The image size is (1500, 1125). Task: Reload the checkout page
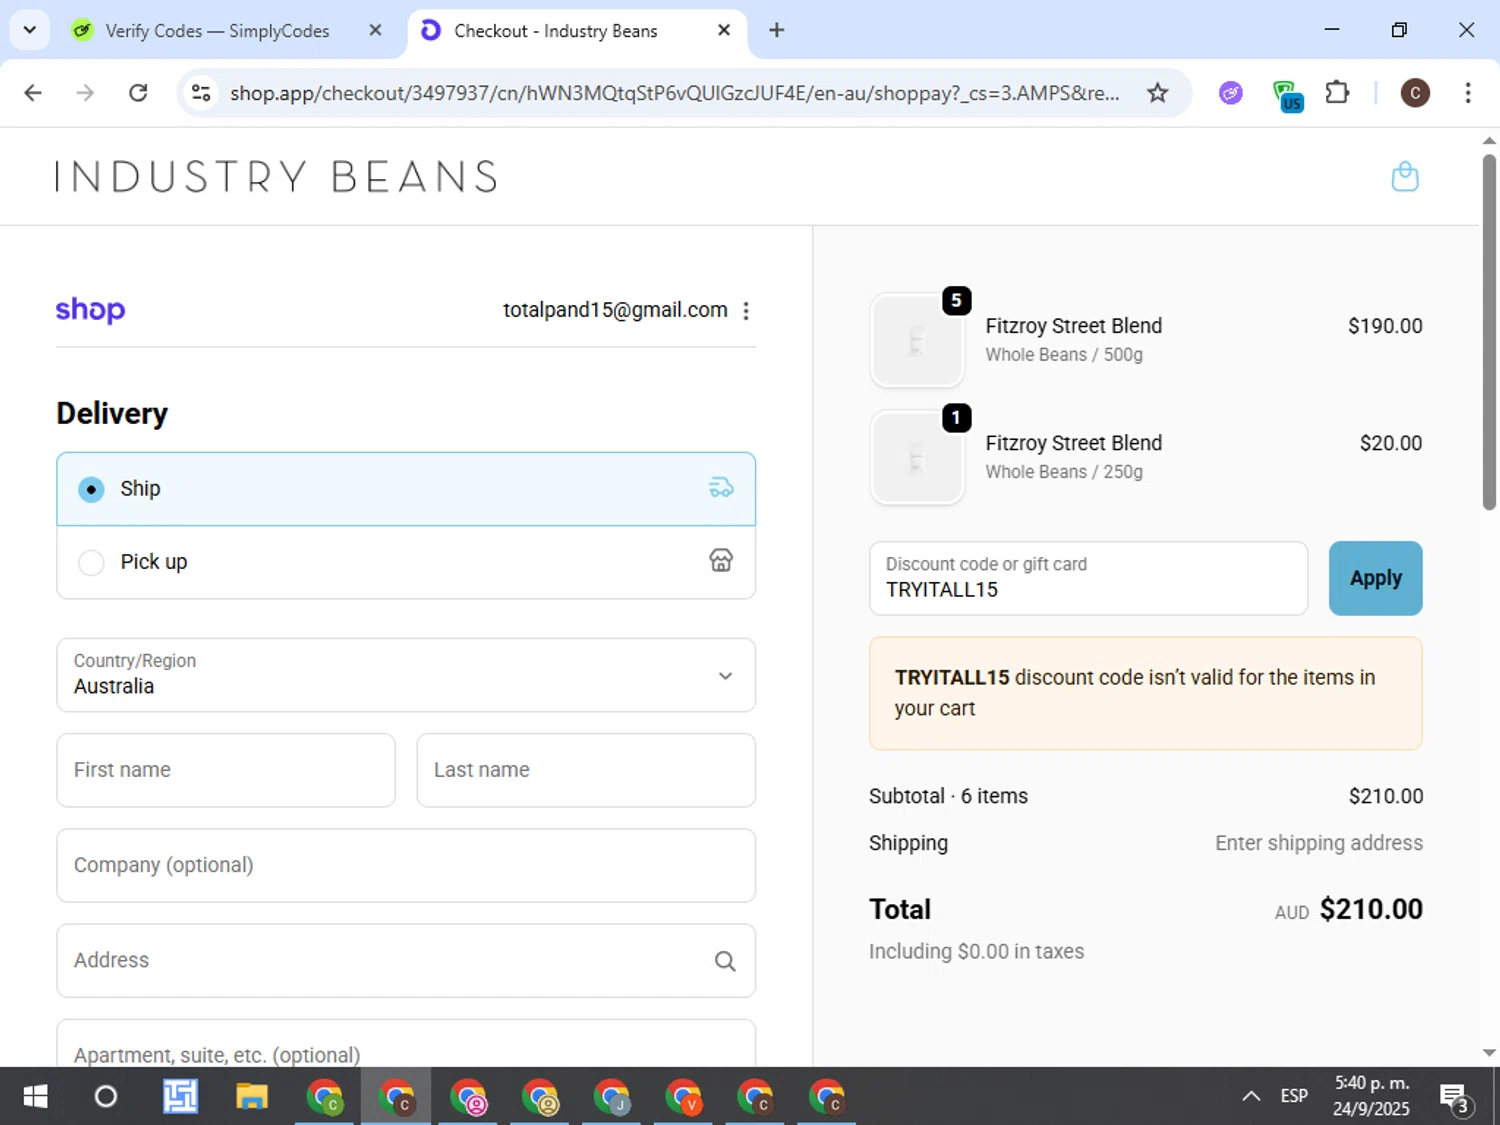tap(138, 93)
